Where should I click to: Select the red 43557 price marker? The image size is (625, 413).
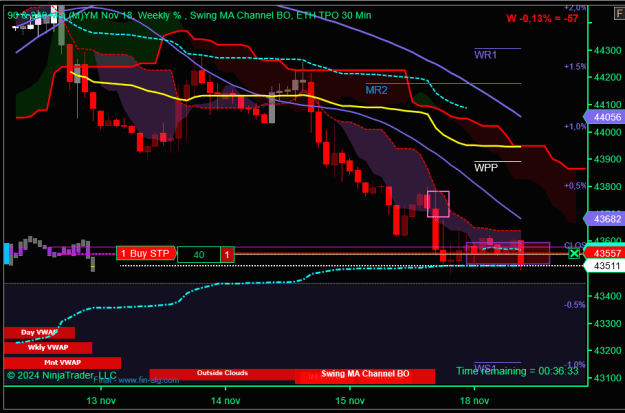[x=604, y=253]
